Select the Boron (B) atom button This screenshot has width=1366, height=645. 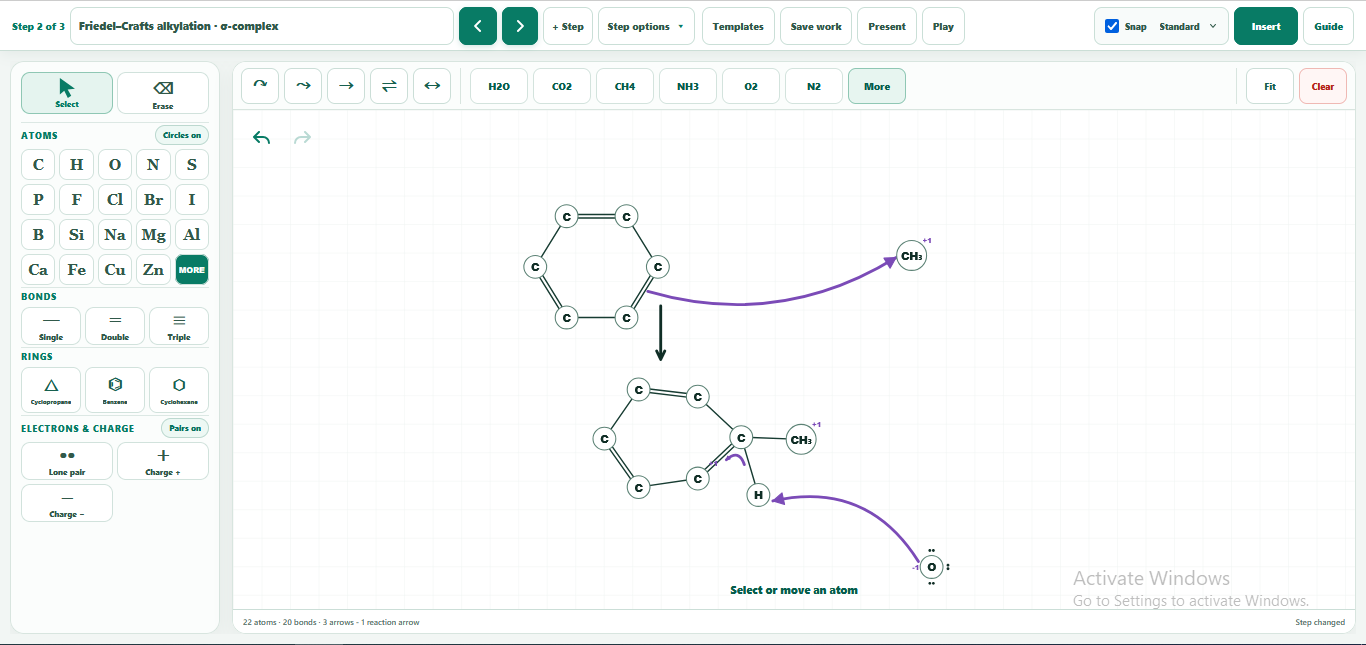38,235
